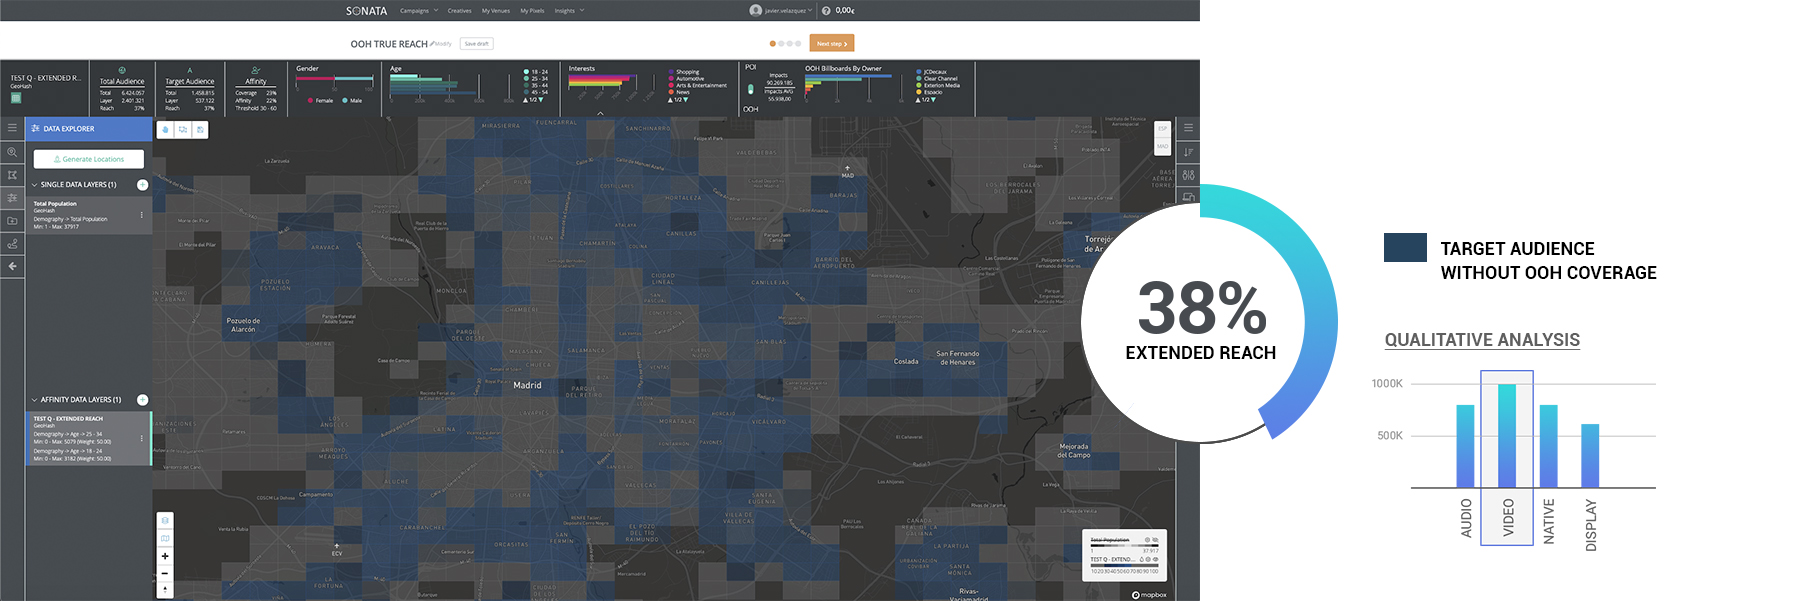
Task: Open the right sidebar hamburger menu
Action: (x=1188, y=128)
